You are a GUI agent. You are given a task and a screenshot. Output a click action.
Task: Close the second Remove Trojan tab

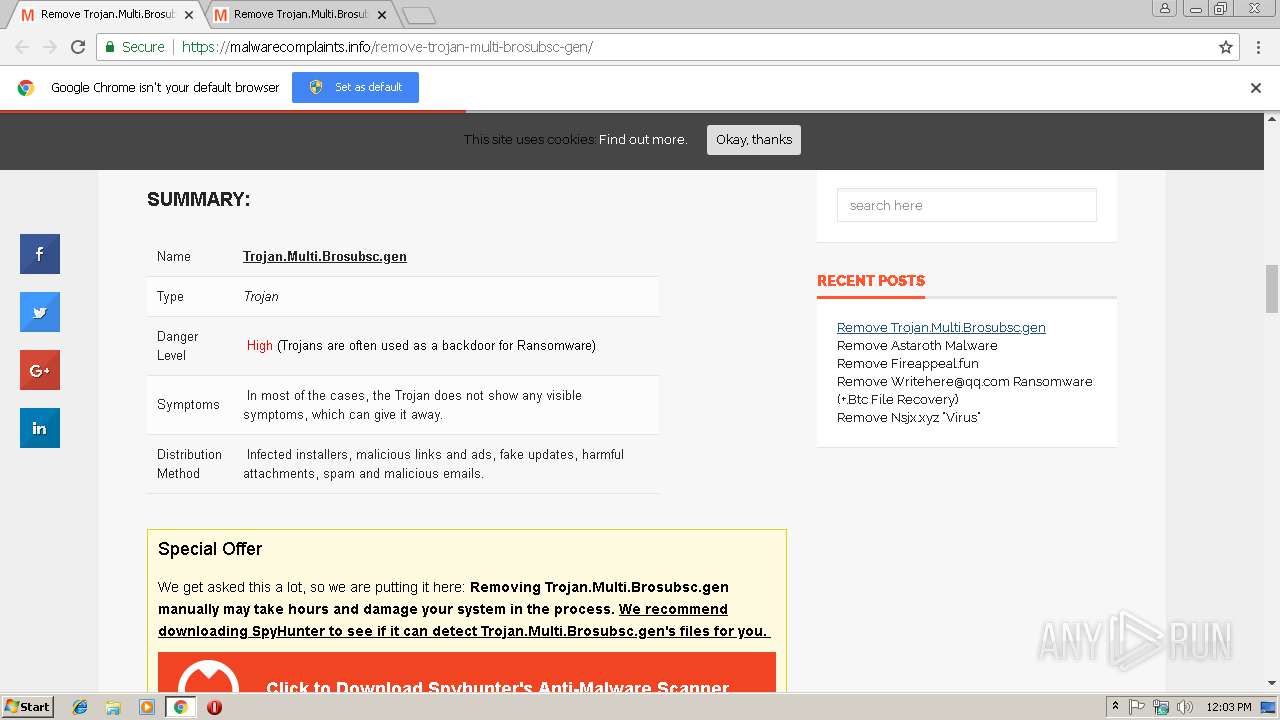[382, 15]
